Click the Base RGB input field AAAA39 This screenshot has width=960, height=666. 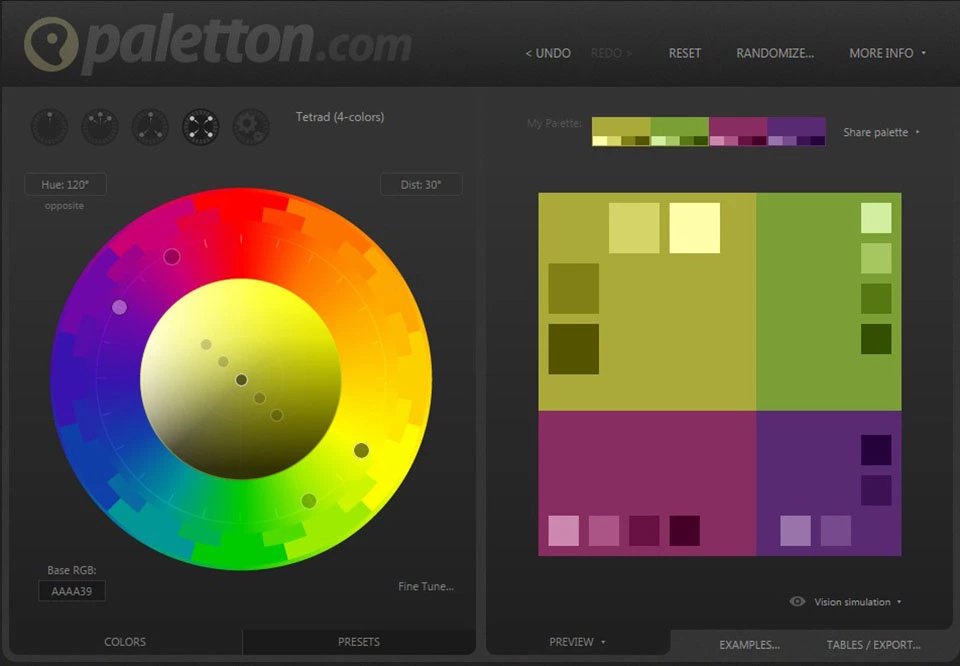pos(72,591)
